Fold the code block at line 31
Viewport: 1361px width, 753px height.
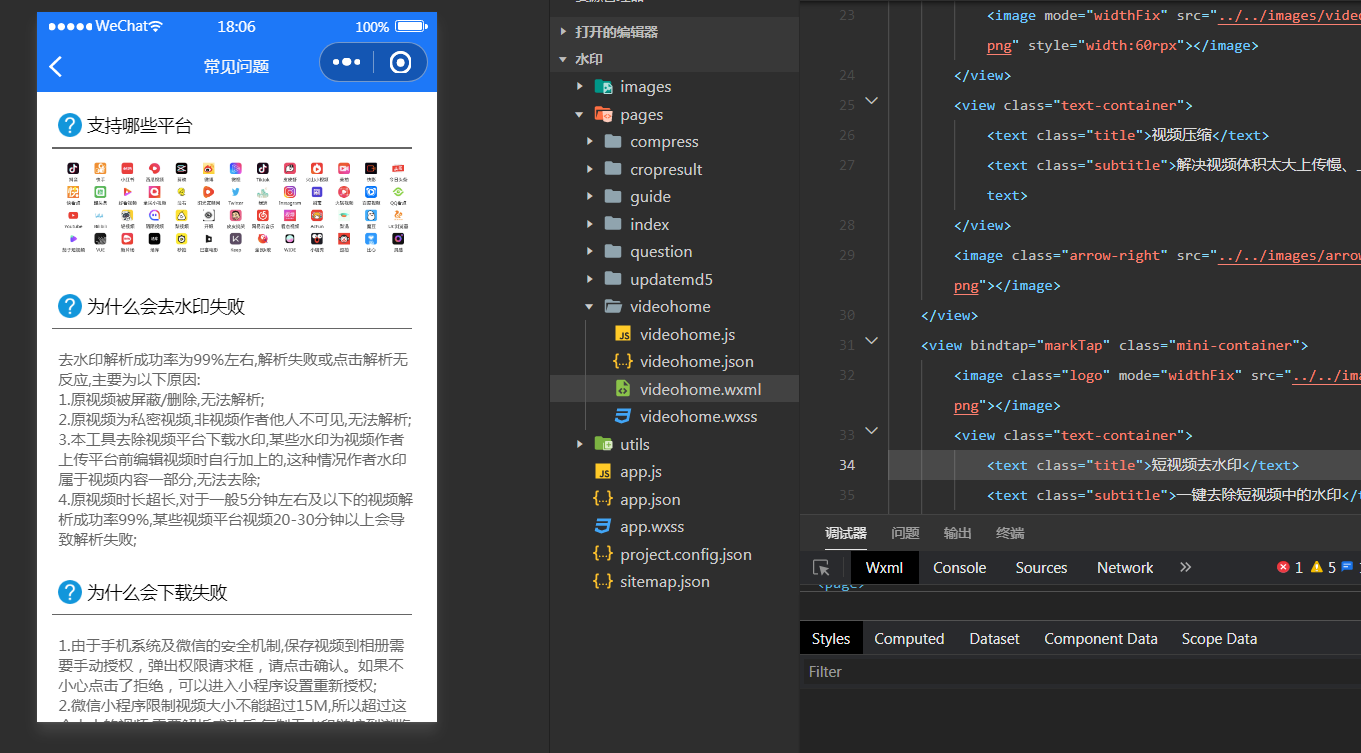871,341
